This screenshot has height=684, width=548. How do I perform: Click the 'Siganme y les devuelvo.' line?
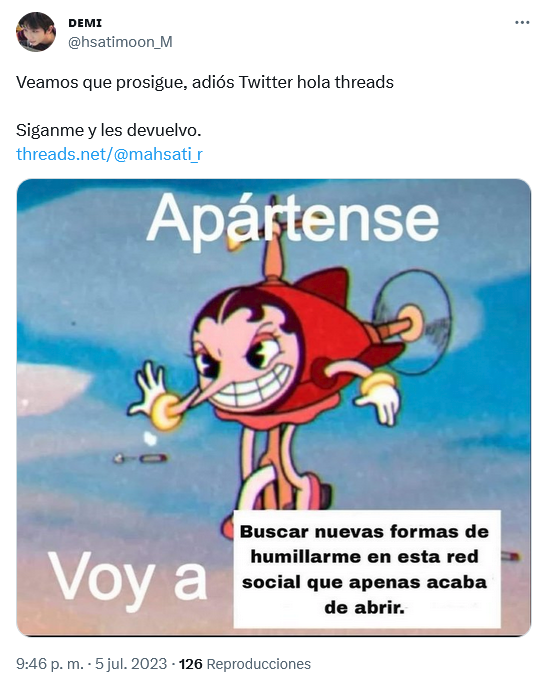pos(109,130)
